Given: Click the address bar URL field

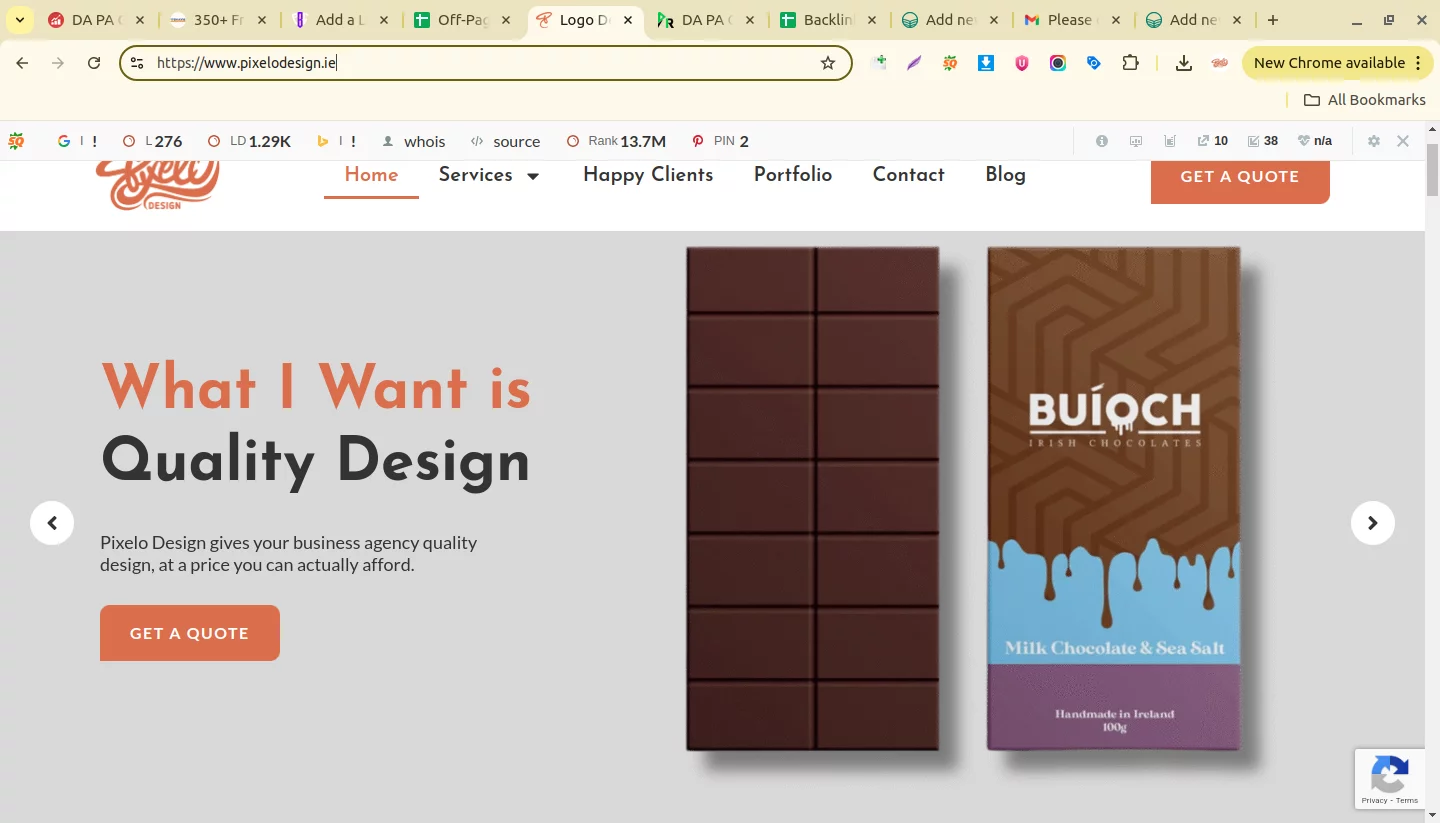Looking at the screenshot, I should point(485,63).
